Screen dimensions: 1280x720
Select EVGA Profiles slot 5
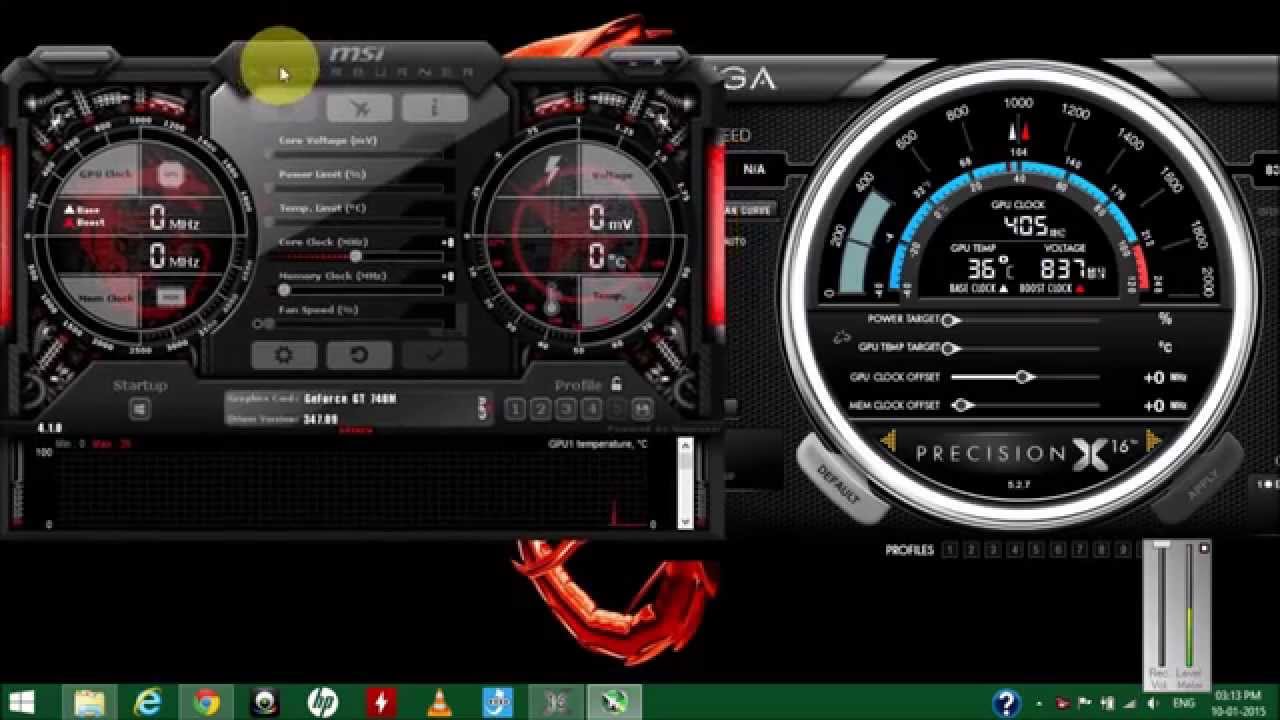[x=1036, y=549]
